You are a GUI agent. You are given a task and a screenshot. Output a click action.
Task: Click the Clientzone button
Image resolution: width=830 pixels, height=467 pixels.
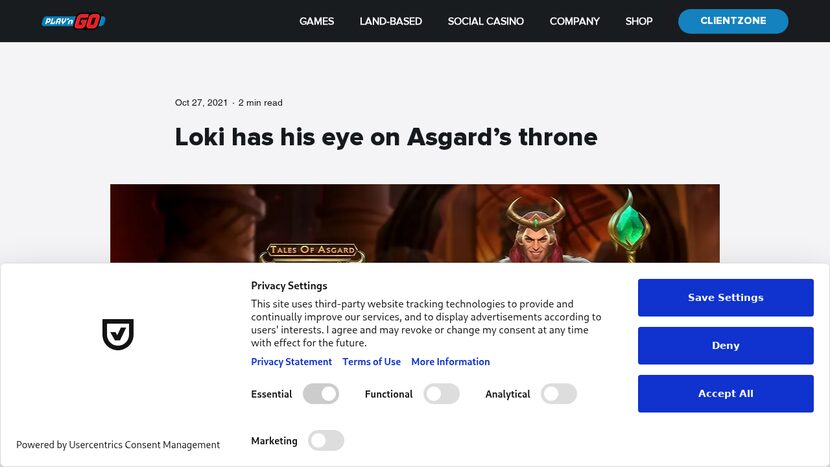pyautogui.click(x=733, y=21)
